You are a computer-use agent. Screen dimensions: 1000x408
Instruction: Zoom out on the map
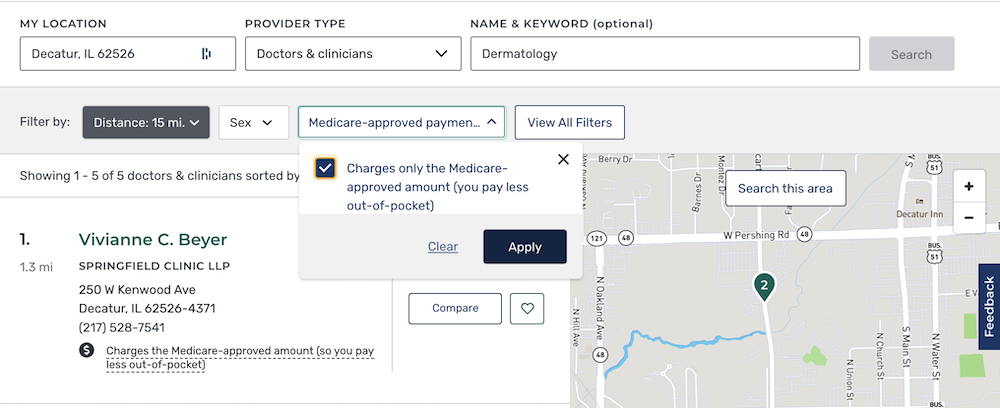[969, 217]
